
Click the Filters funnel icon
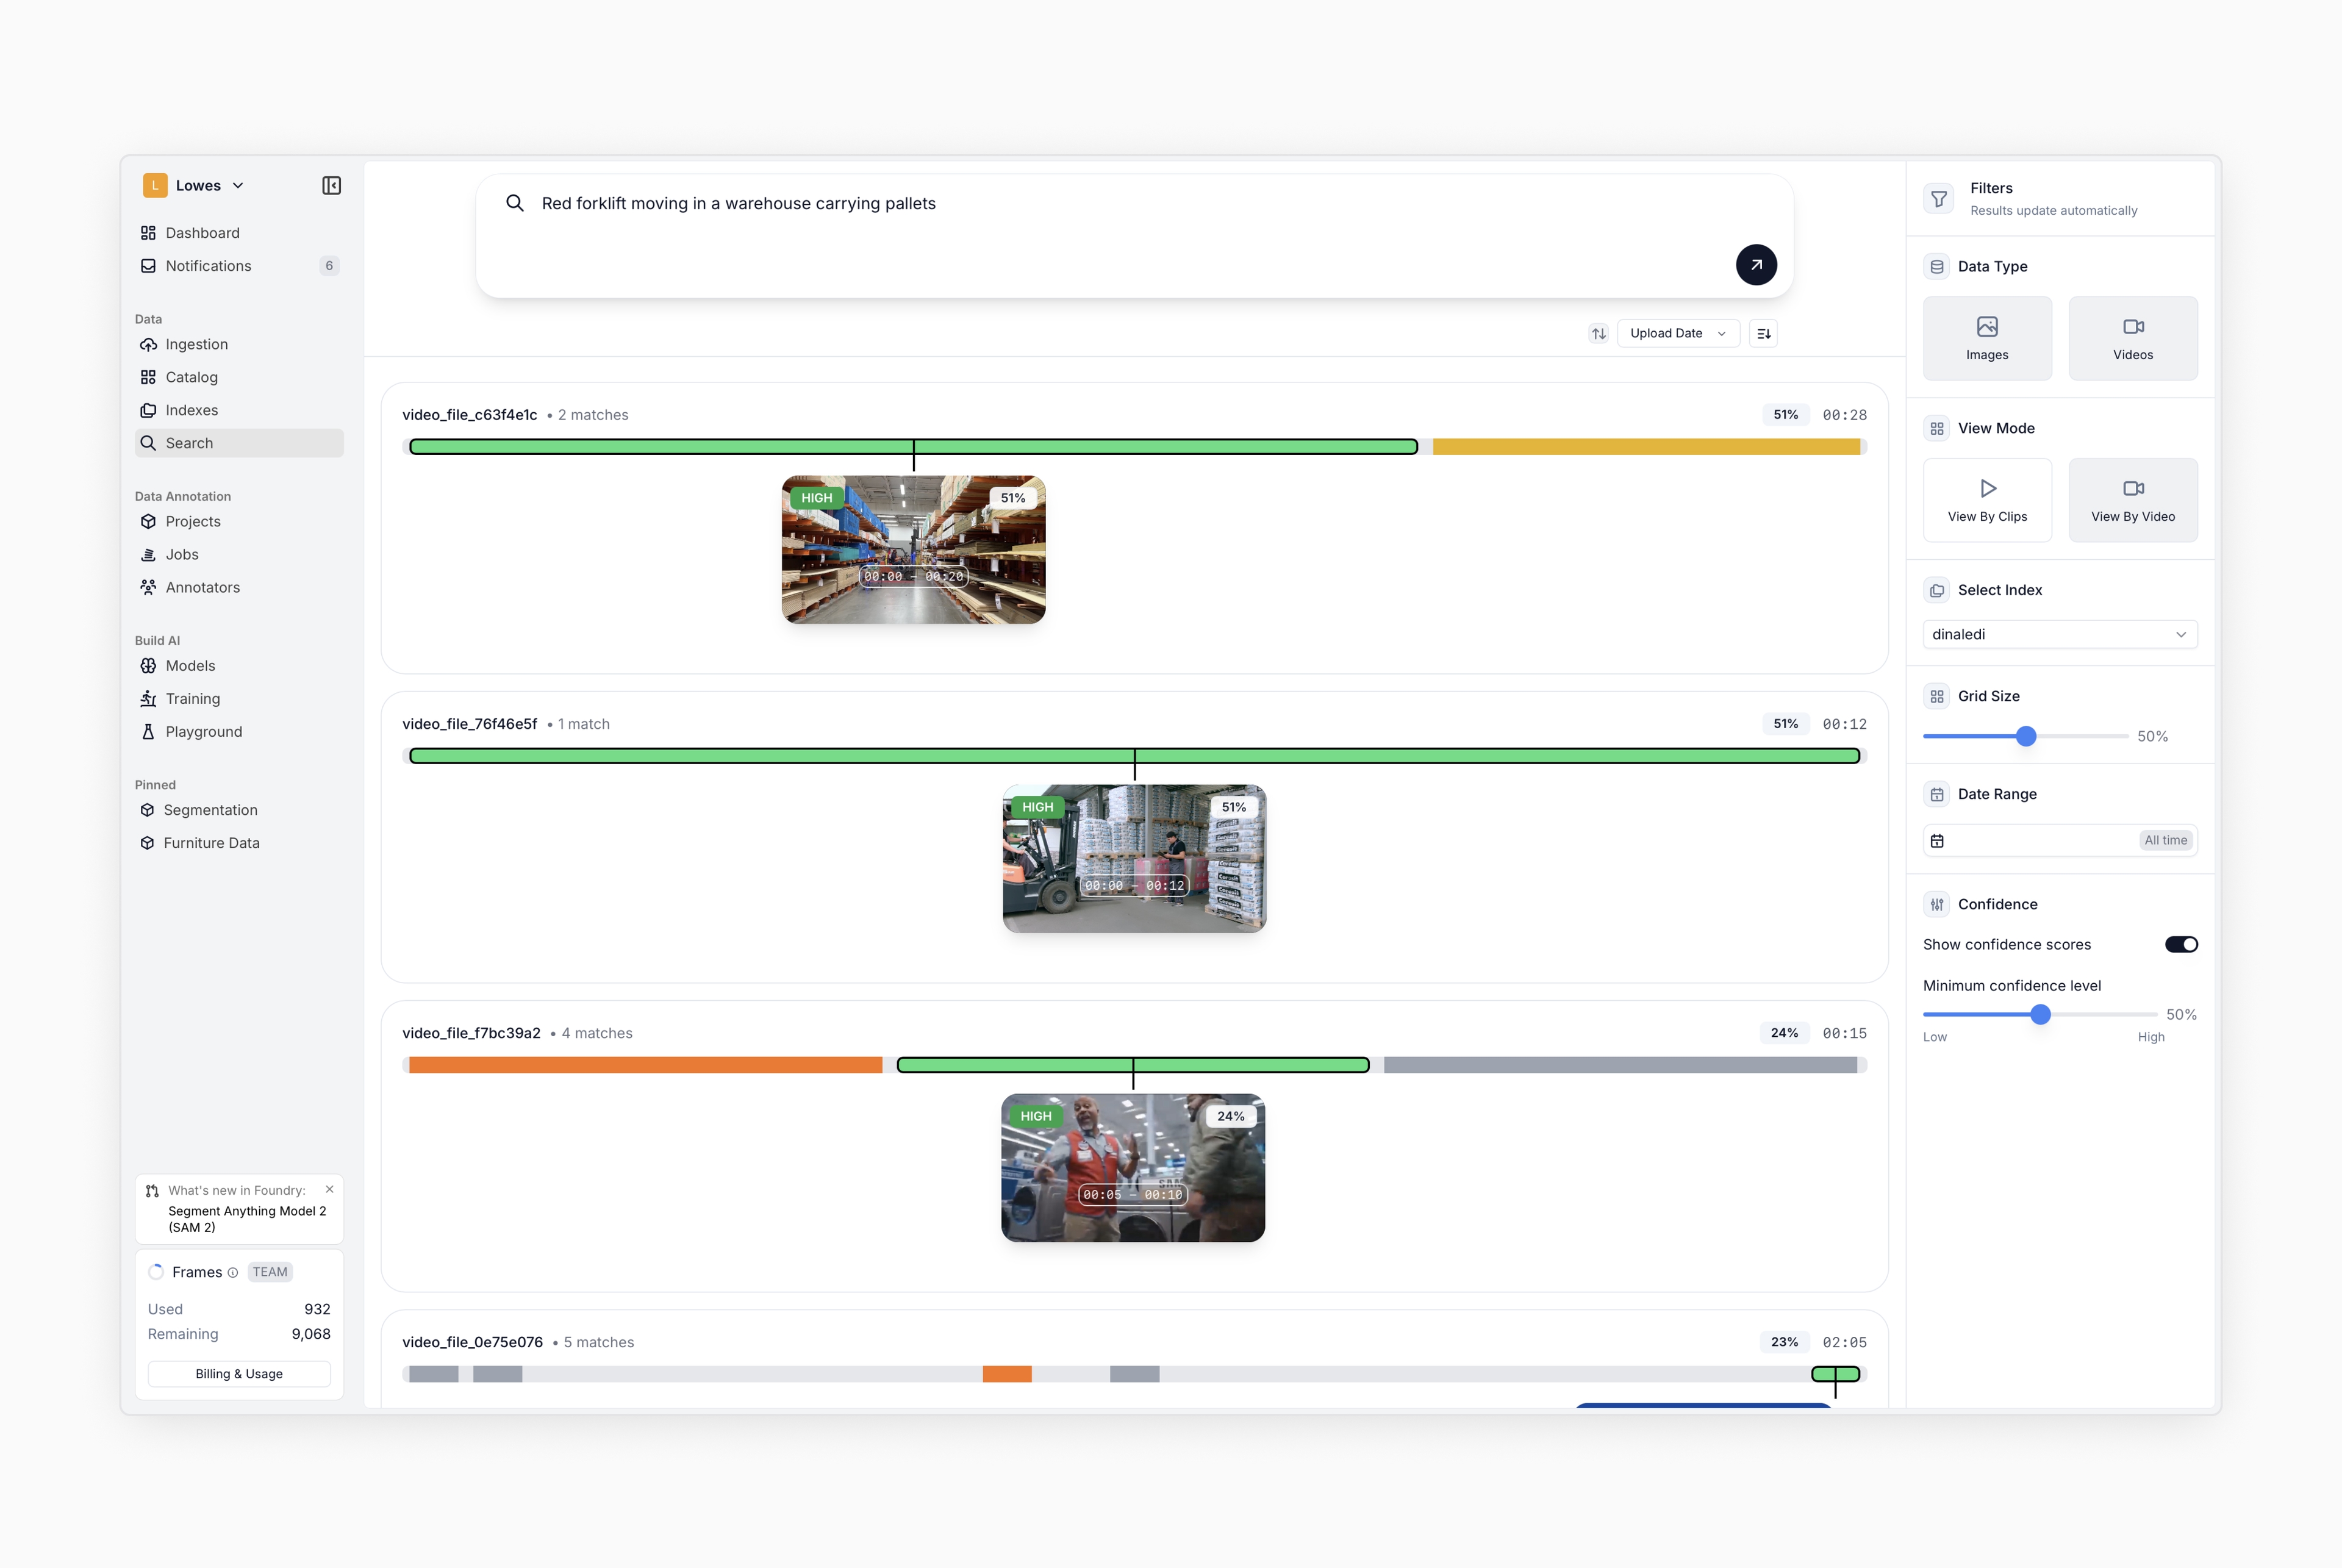(1939, 199)
